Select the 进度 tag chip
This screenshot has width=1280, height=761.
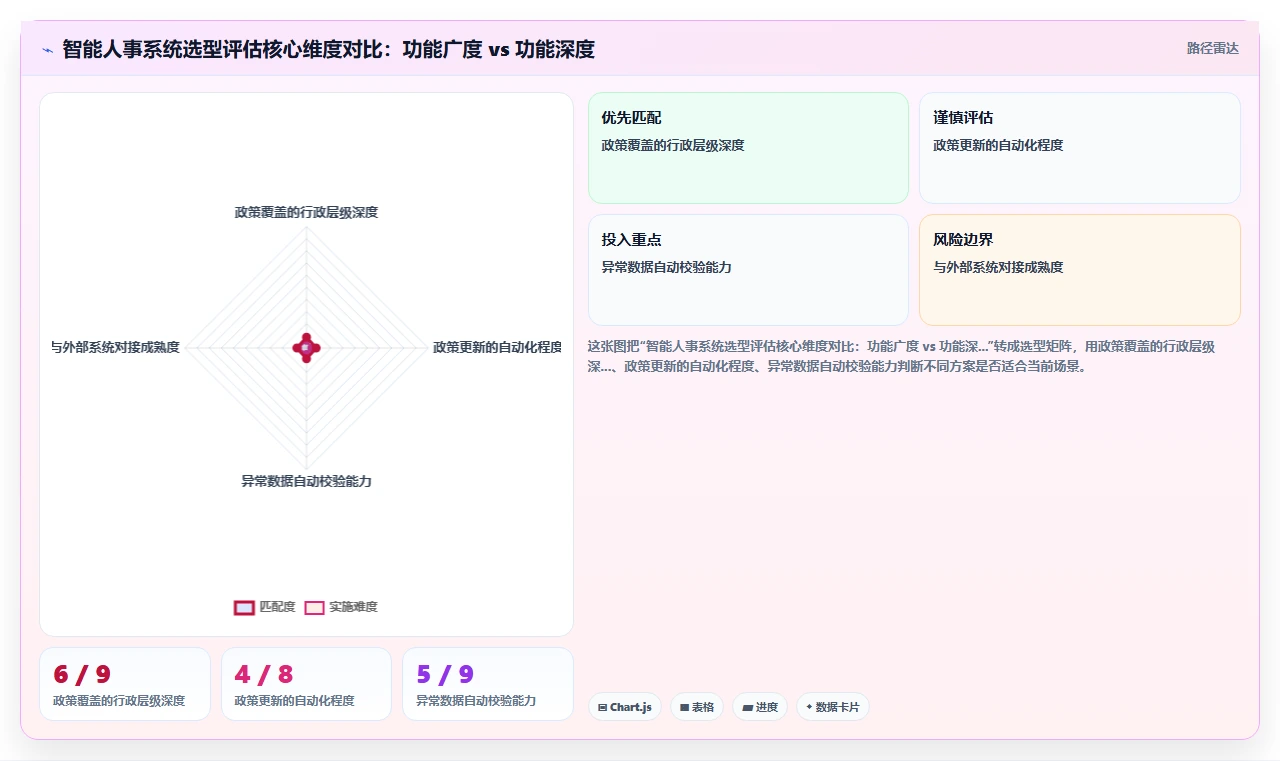click(760, 707)
